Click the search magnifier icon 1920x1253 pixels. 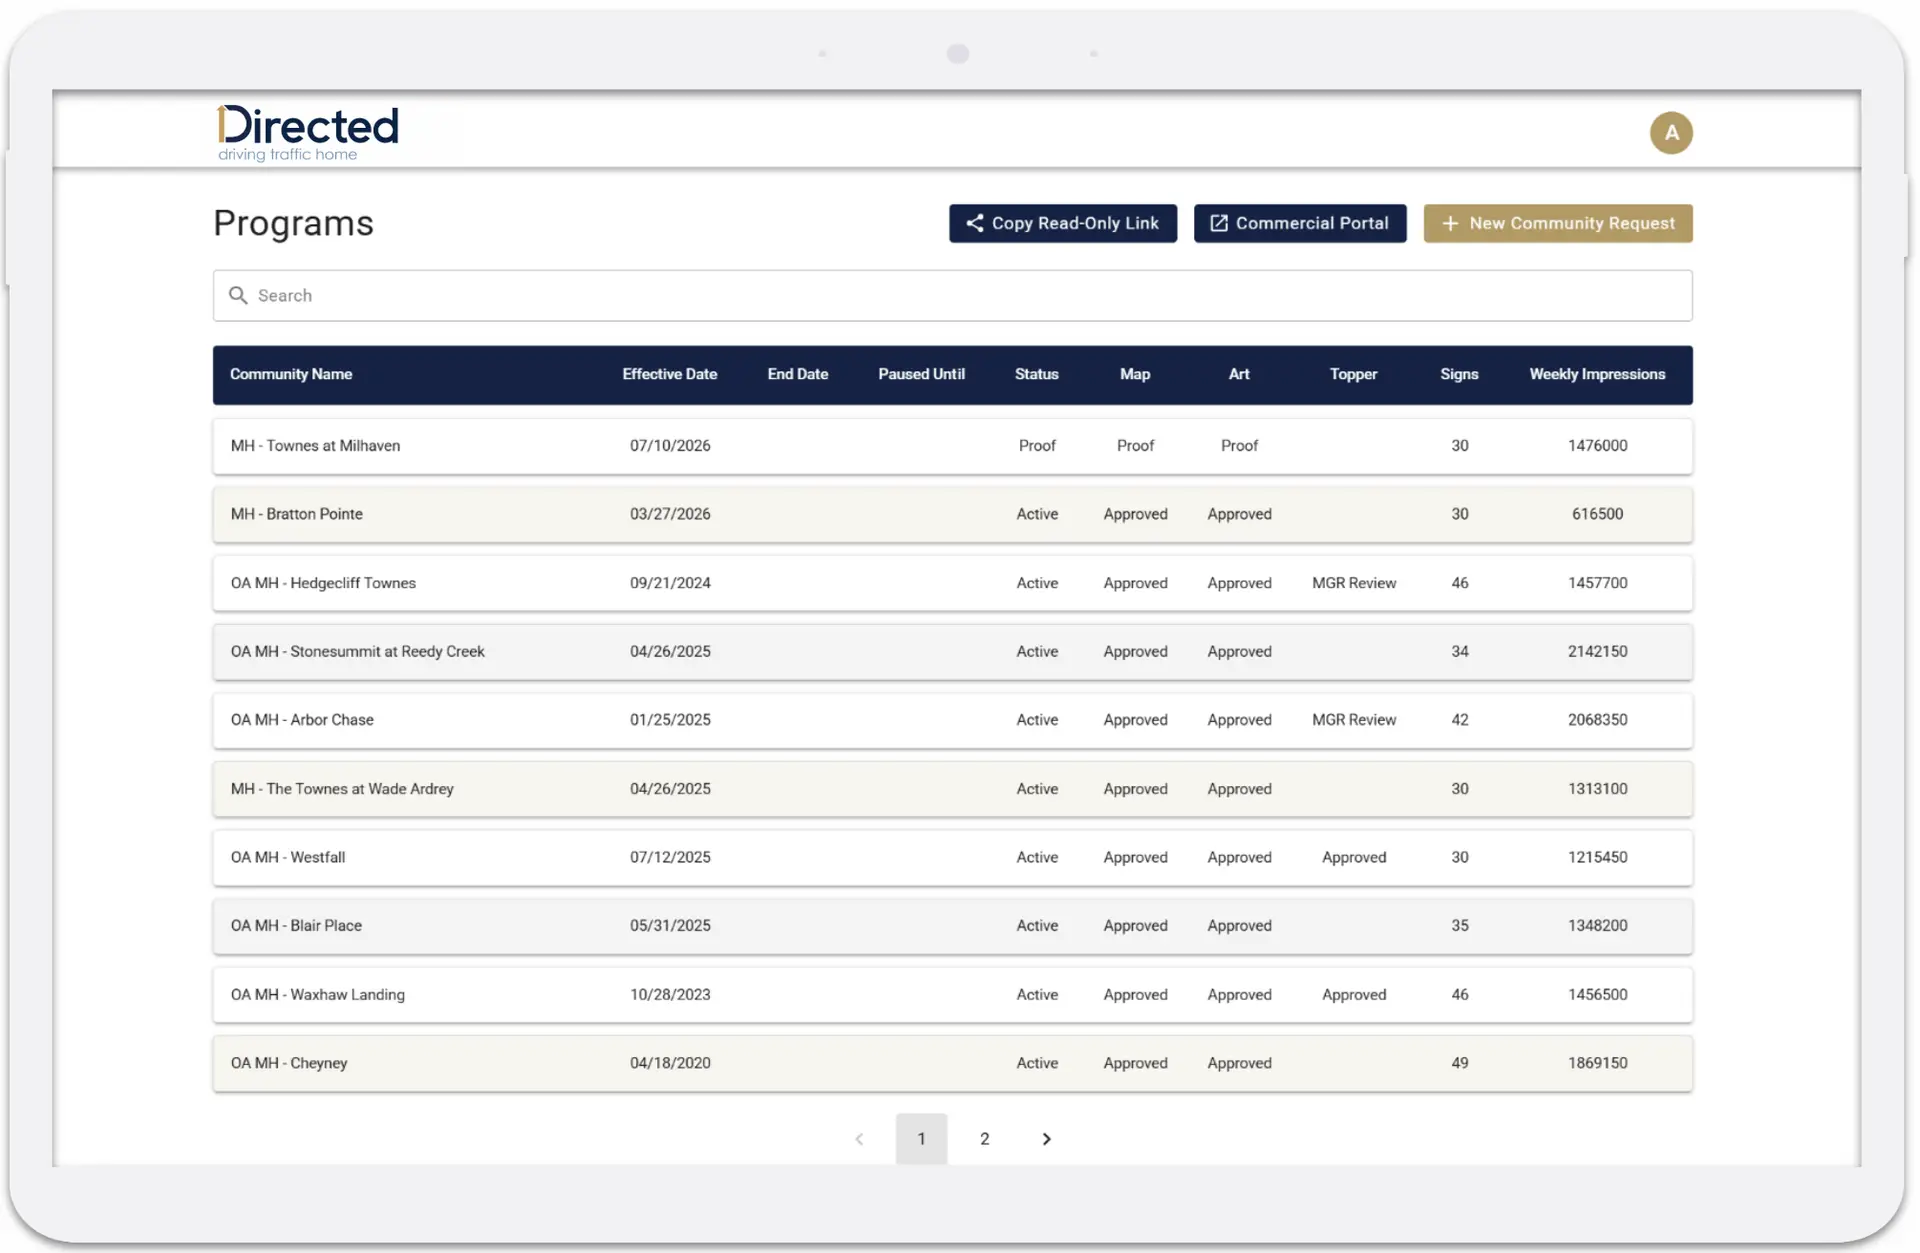238,295
